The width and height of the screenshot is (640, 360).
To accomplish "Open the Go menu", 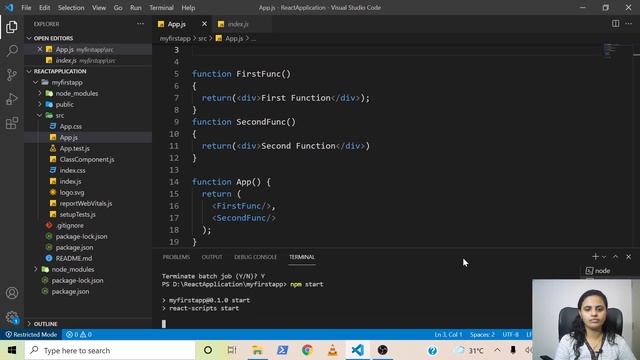I will (118, 7).
